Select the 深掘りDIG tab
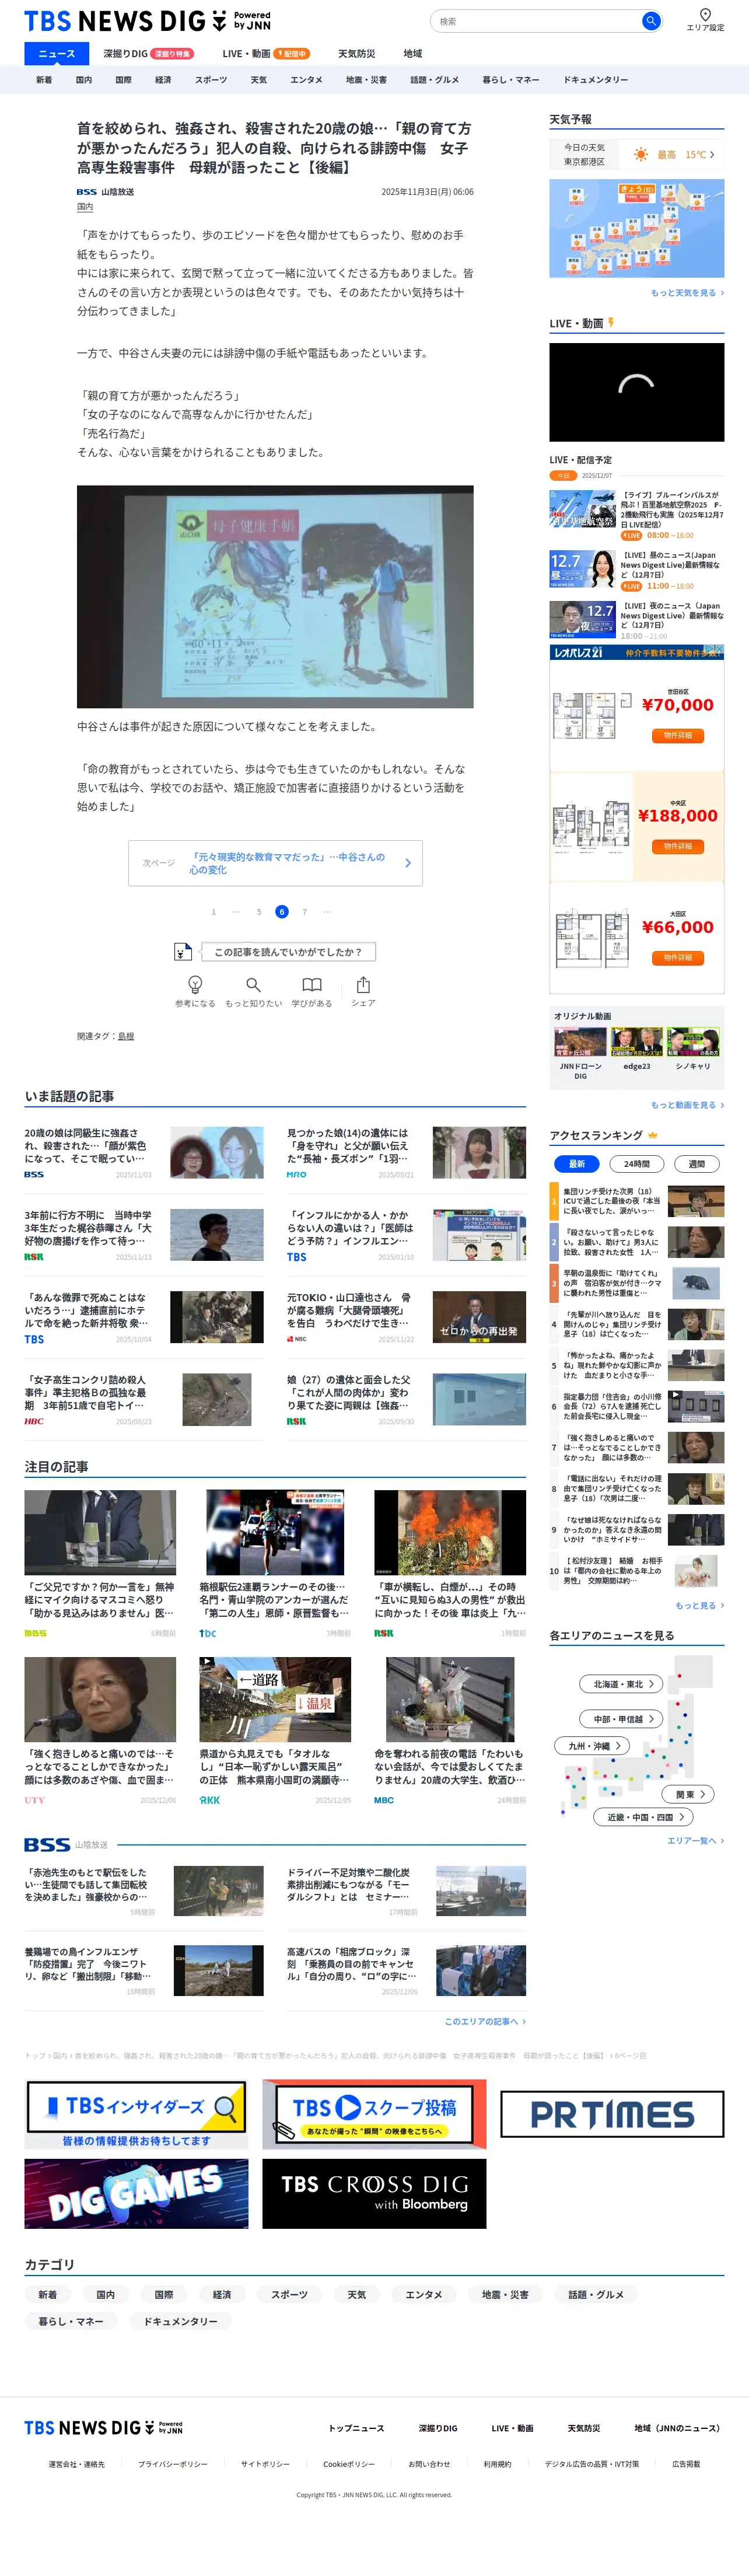The width and height of the screenshot is (749, 2576). pyautogui.click(x=148, y=54)
